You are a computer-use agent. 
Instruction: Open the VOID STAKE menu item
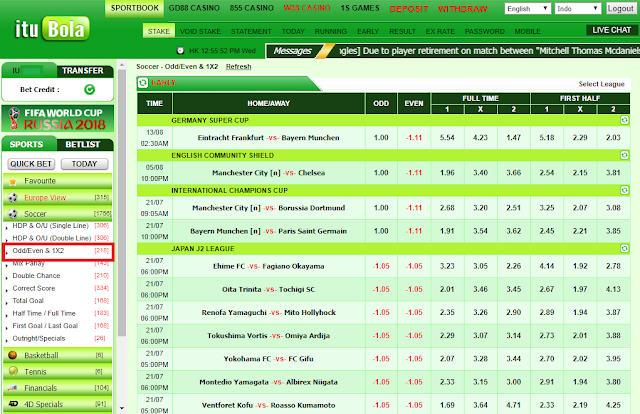[x=200, y=31]
